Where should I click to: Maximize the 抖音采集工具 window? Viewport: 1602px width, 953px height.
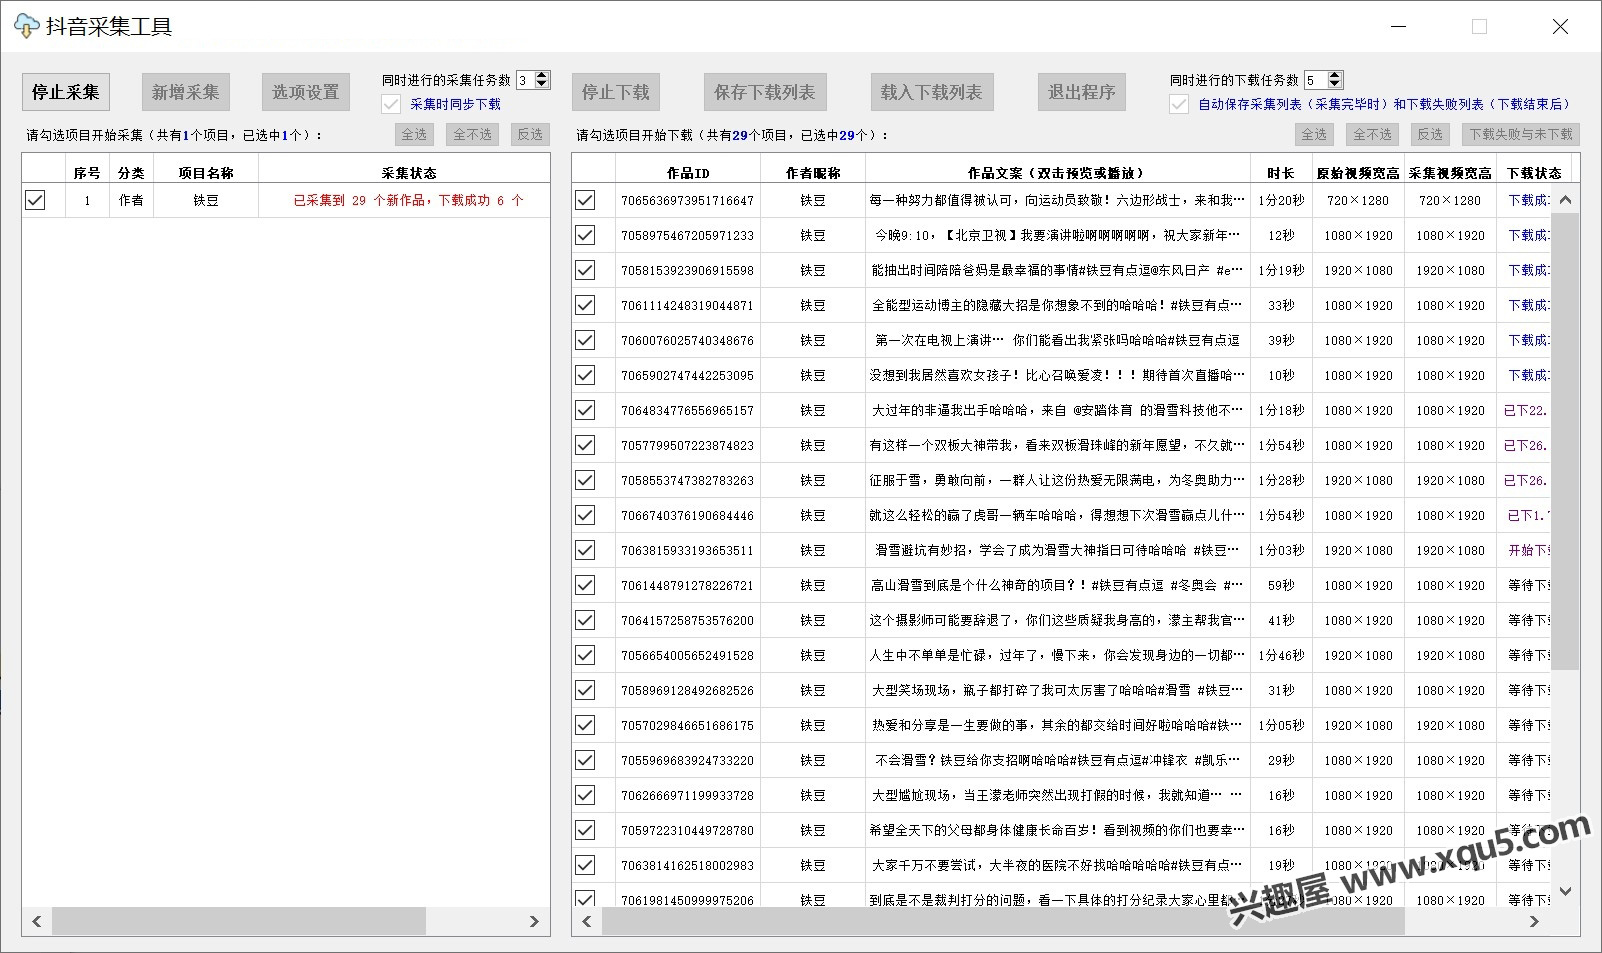pos(1479,27)
